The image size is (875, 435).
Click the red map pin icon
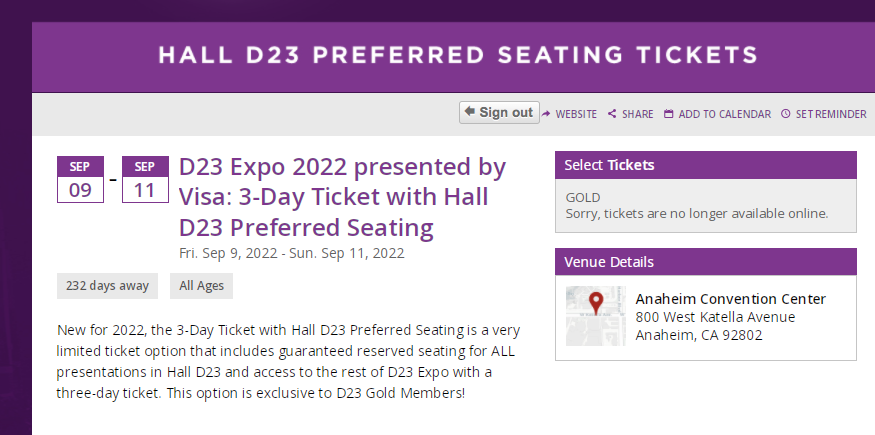596,304
